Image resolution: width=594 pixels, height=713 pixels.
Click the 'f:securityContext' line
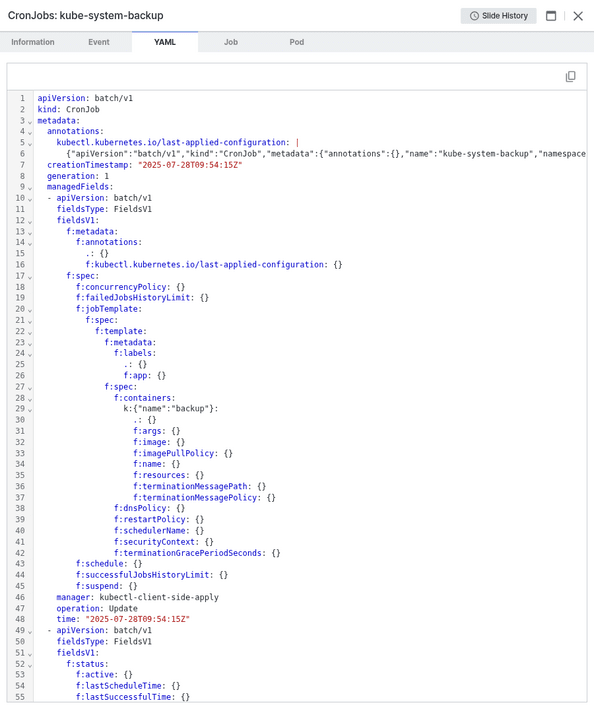tap(164, 542)
